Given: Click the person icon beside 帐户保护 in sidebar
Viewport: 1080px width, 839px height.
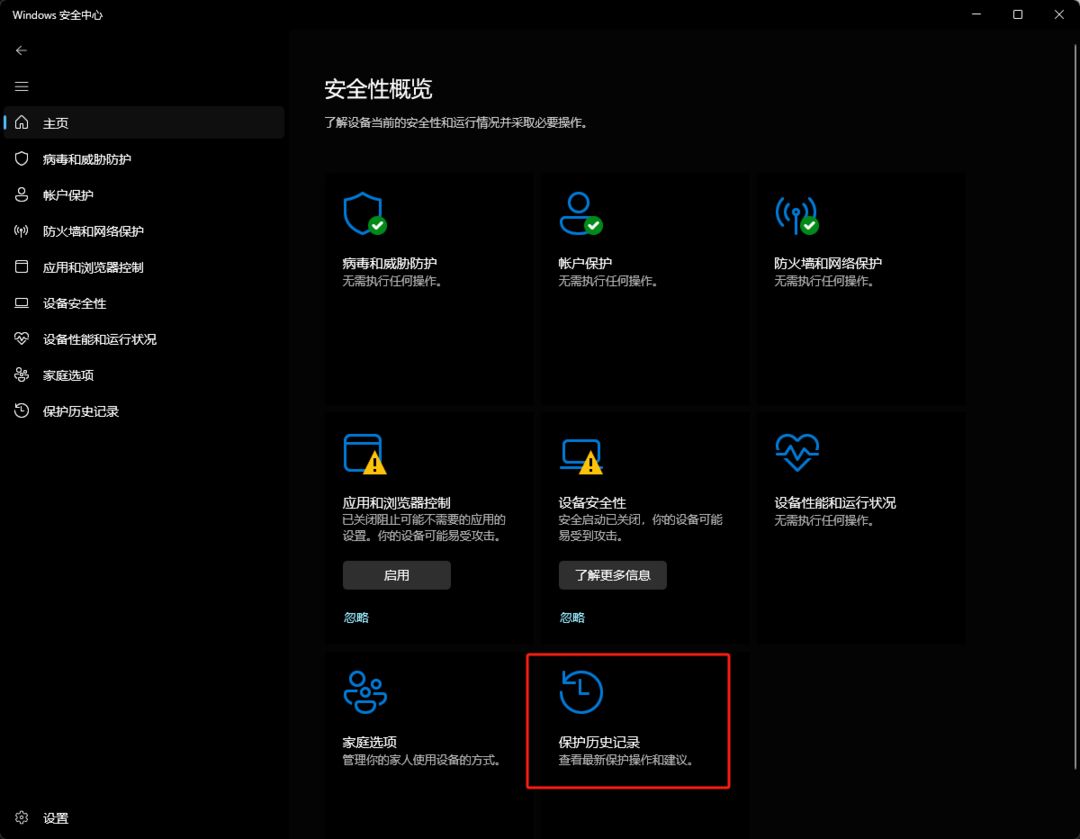Looking at the screenshot, I should 21,194.
